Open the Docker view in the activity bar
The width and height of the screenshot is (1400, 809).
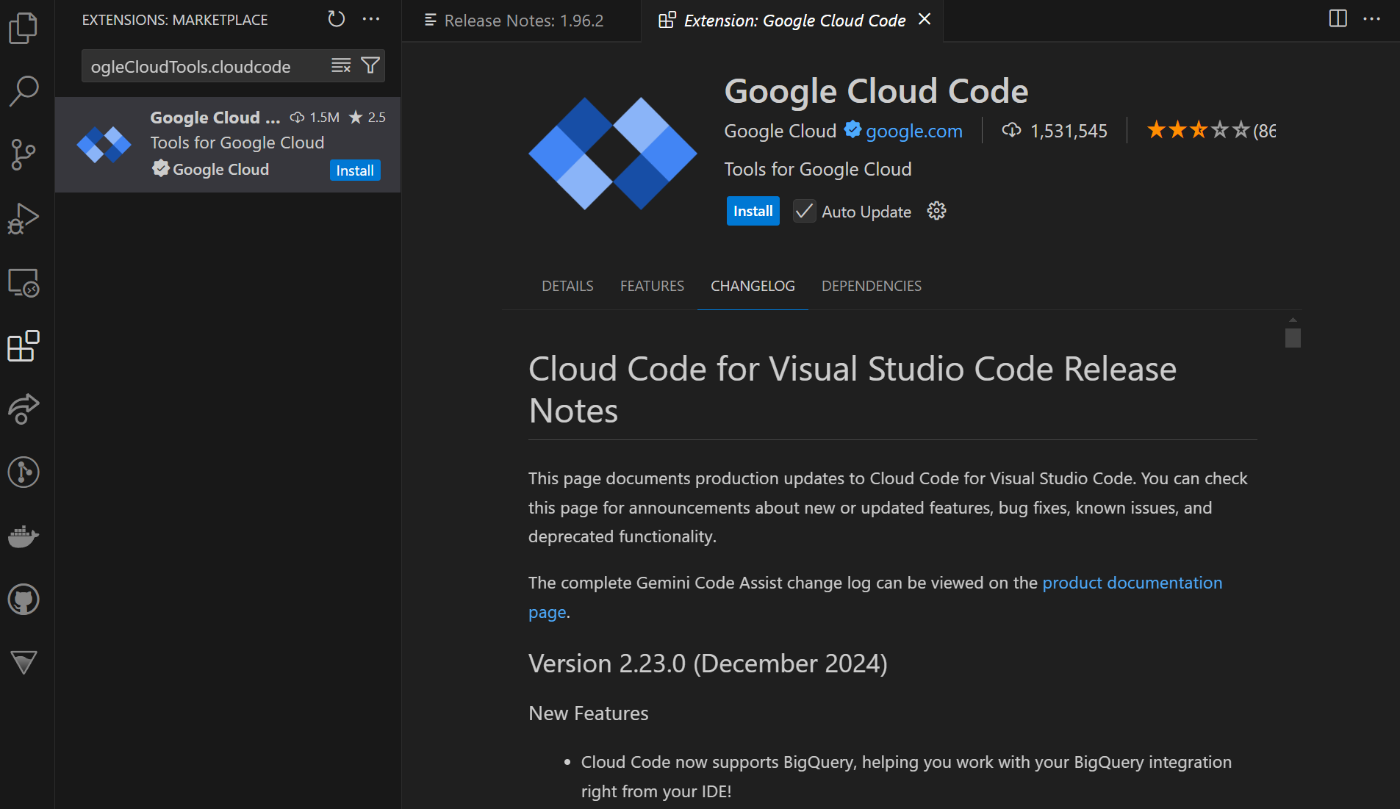24,536
